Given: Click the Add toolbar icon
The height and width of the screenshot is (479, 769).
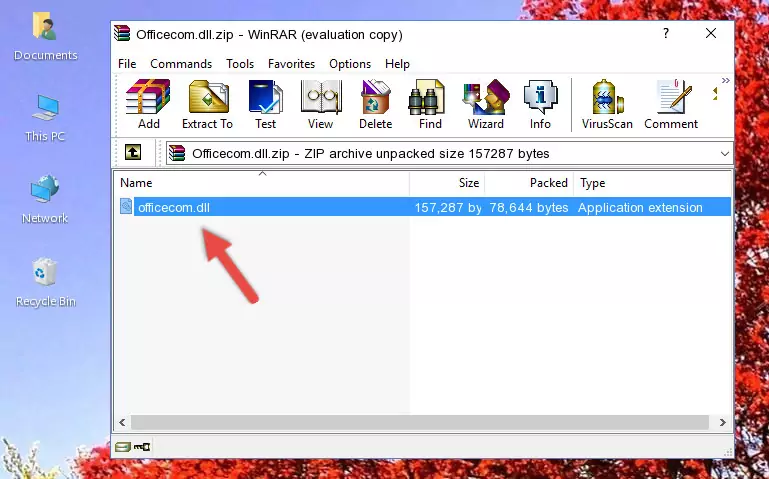Looking at the screenshot, I should click(148, 104).
